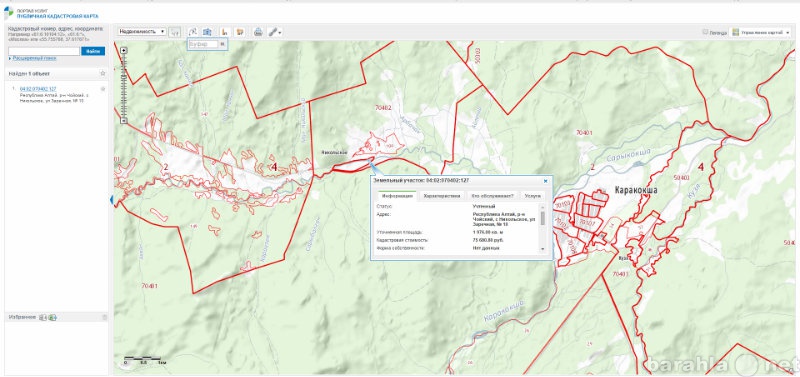
Task: Click the zoom in plus button
Action: coord(123,50)
